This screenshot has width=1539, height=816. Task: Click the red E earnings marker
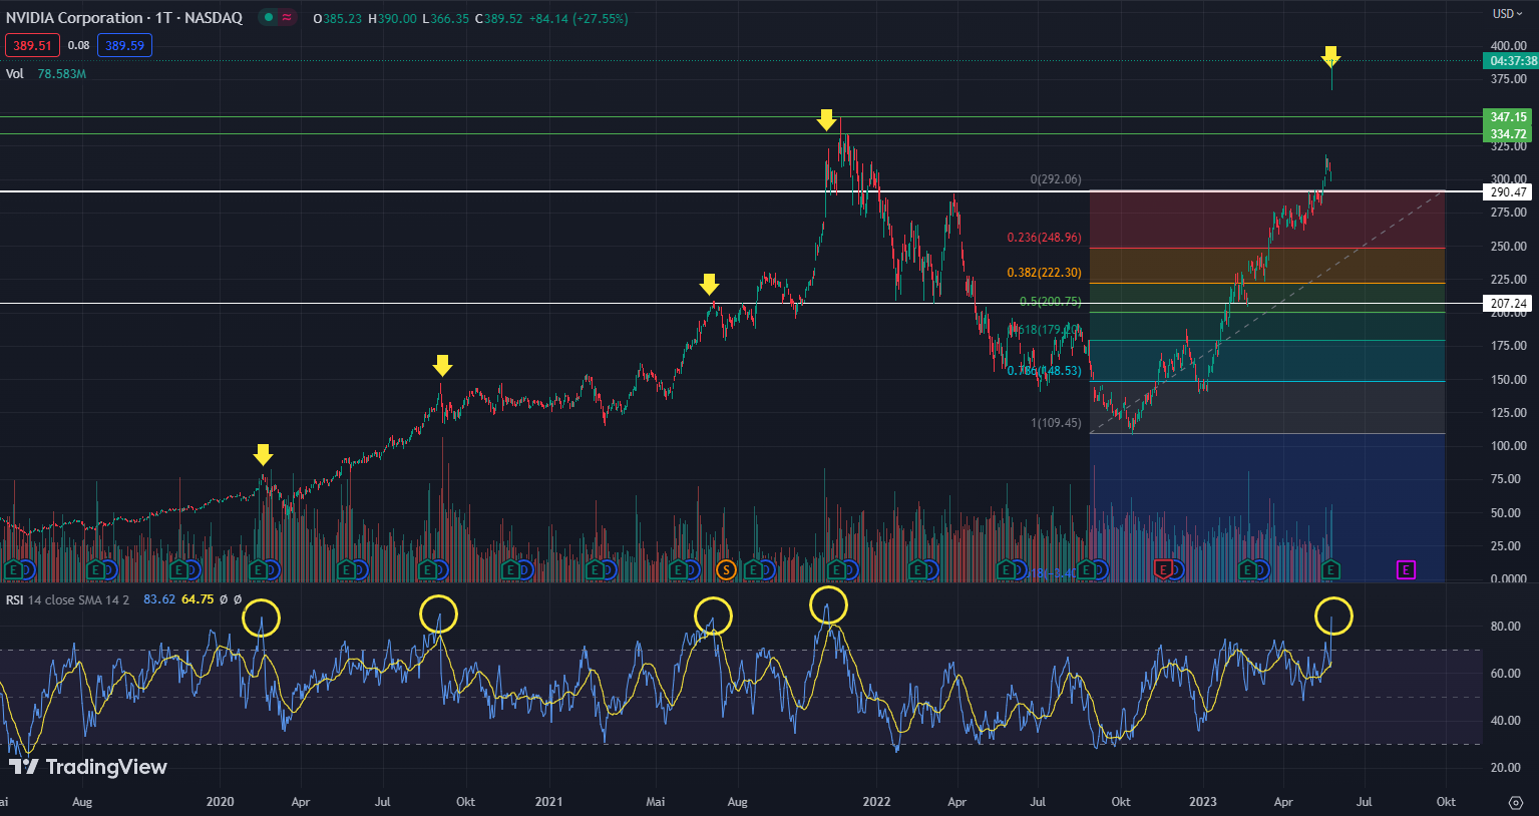tap(1162, 570)
